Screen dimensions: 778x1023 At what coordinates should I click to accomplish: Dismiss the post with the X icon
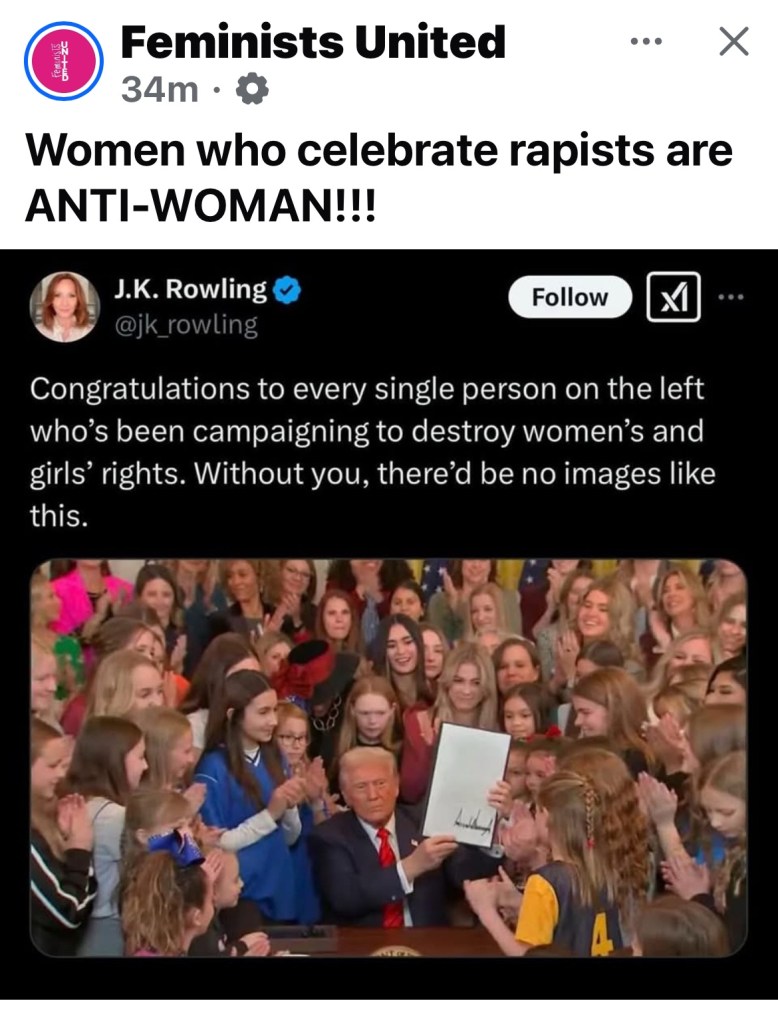(x=734, y=42)
